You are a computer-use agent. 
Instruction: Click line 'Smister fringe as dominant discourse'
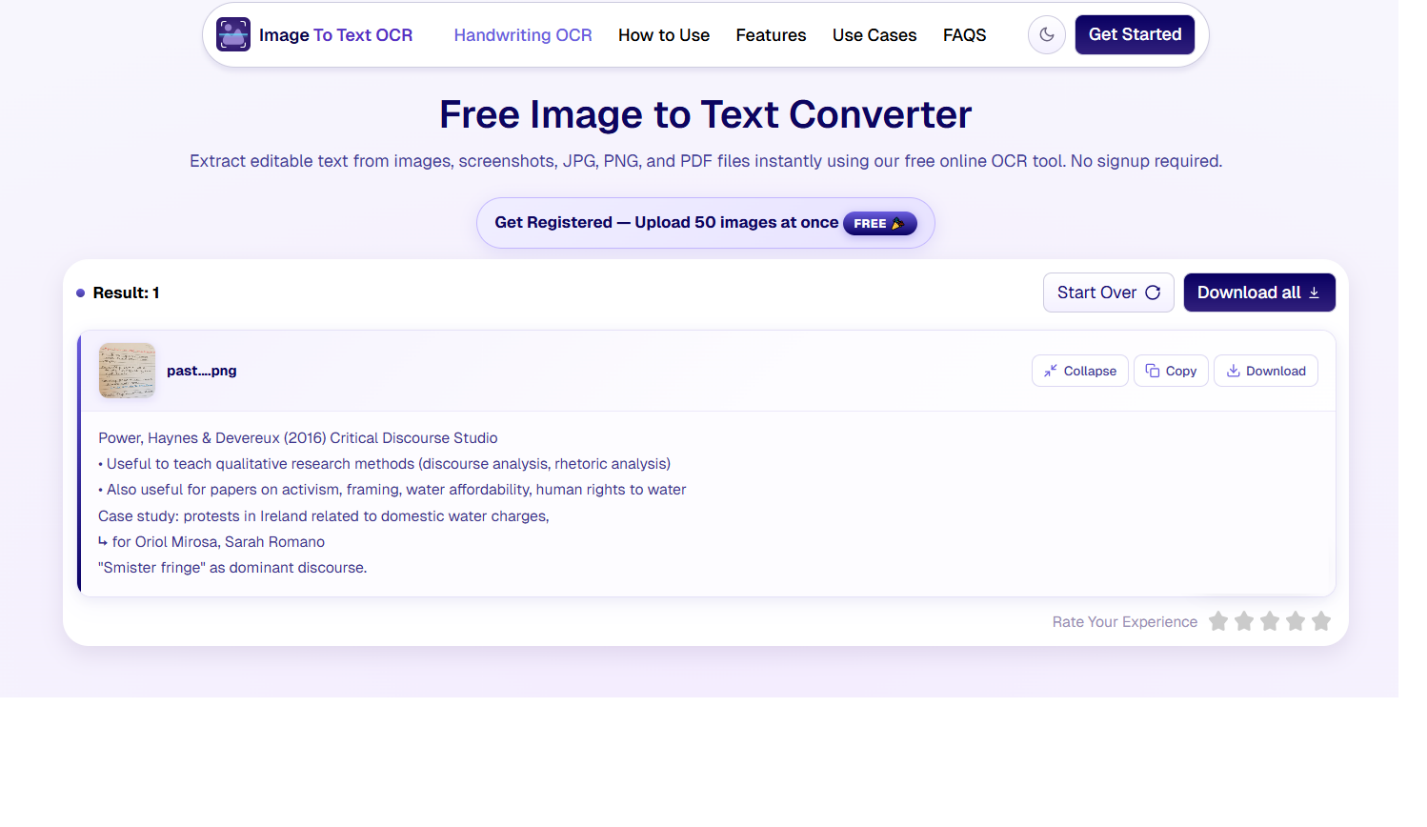(x=232, y=568)
